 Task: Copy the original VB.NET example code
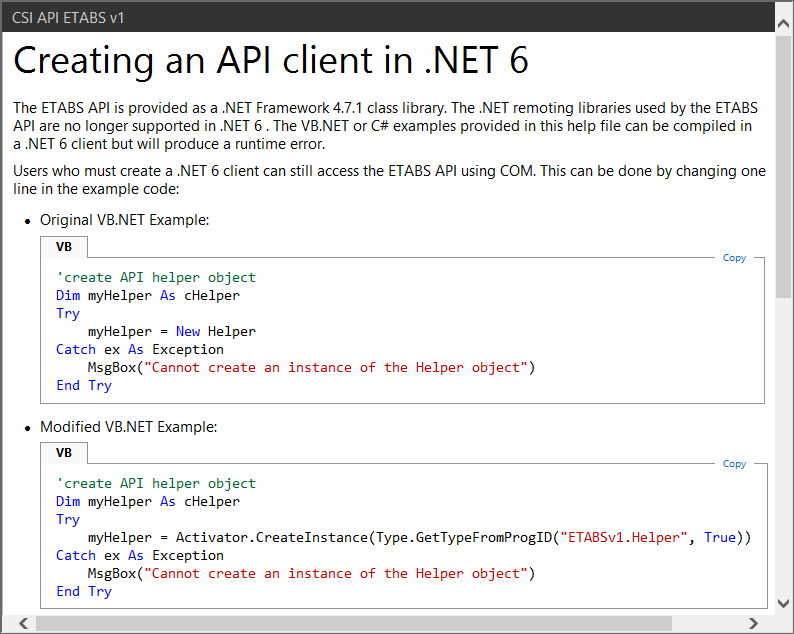[x=734, y=258]
